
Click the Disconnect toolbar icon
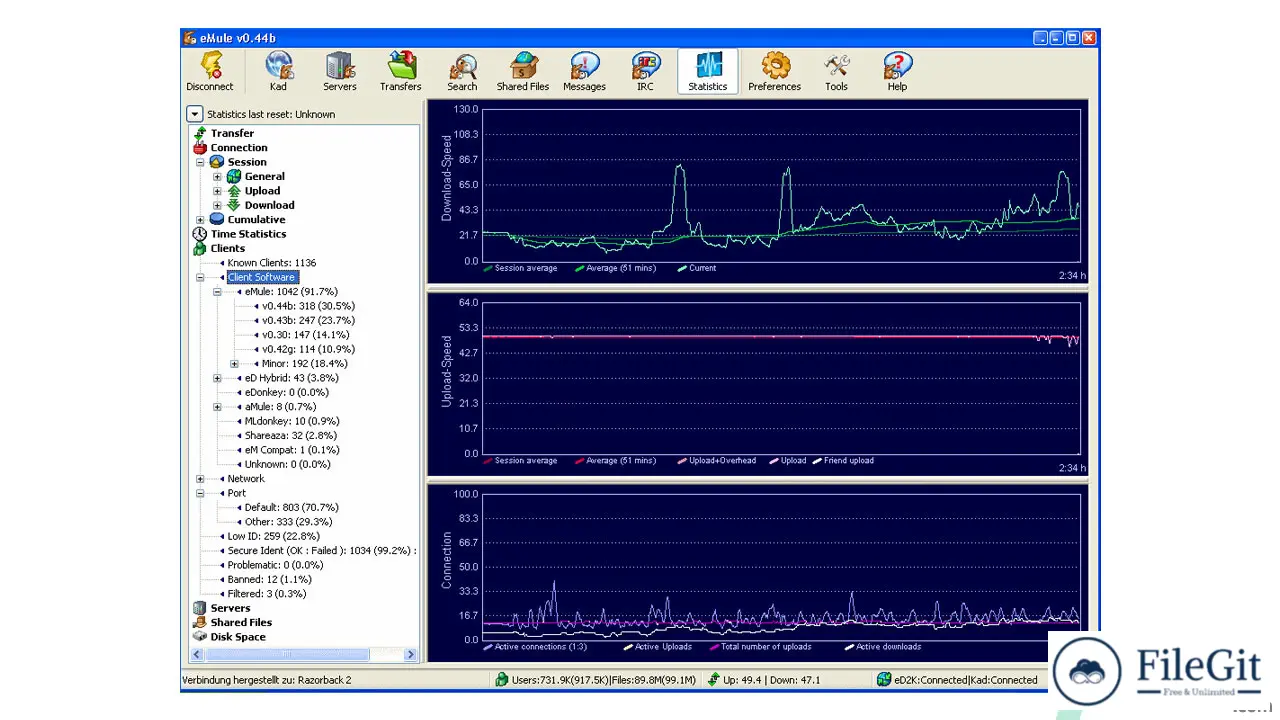coord(210,72)
